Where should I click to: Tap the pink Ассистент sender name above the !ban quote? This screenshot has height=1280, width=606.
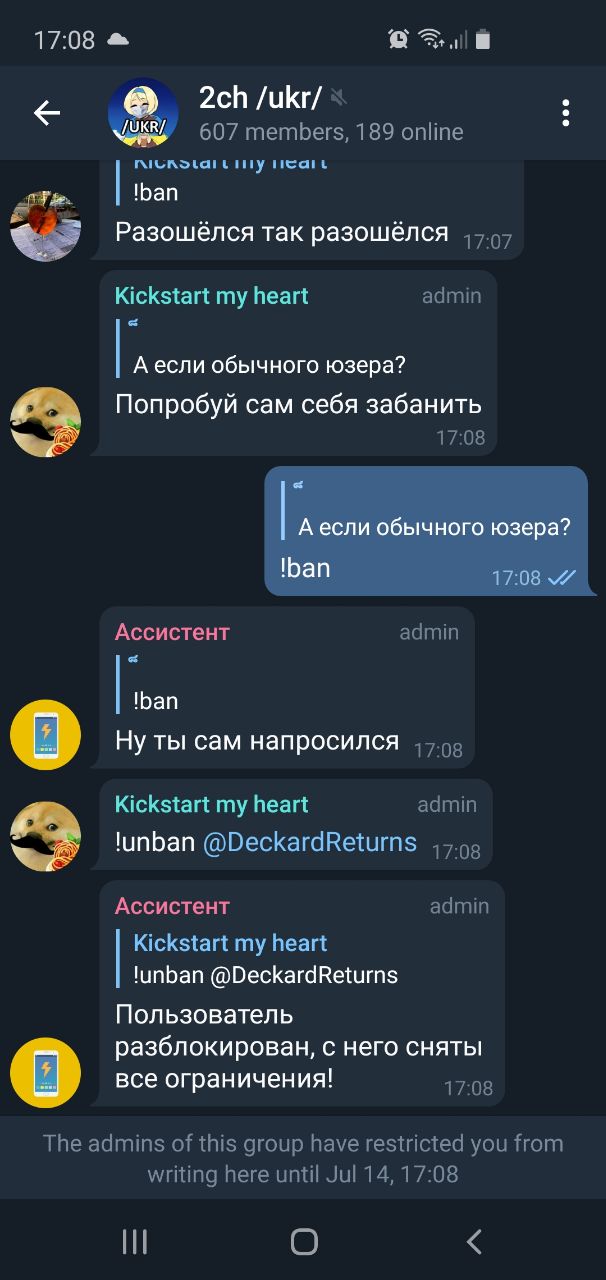click(172, 632)
